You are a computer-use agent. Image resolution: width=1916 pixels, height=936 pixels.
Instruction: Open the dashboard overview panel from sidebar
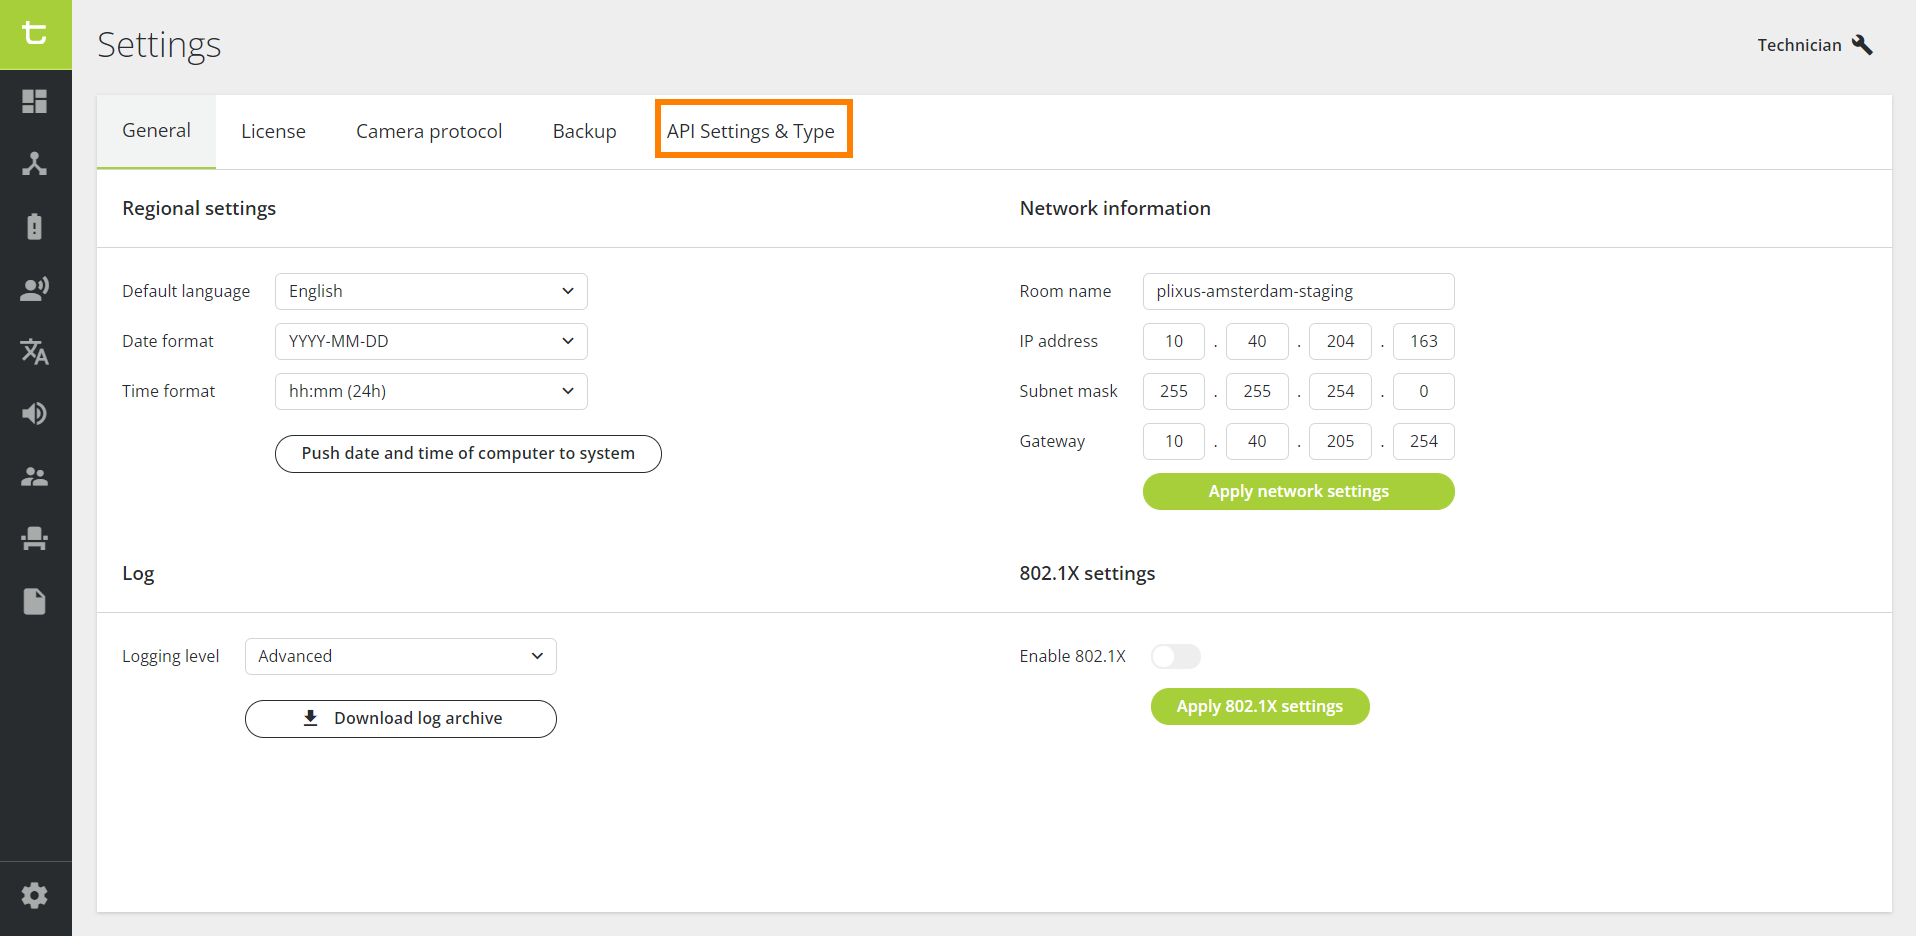35,102
